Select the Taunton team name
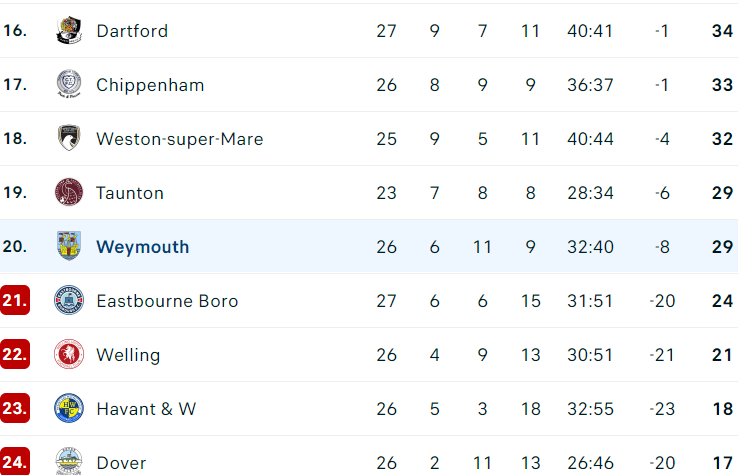 click(x=130, y=193)
